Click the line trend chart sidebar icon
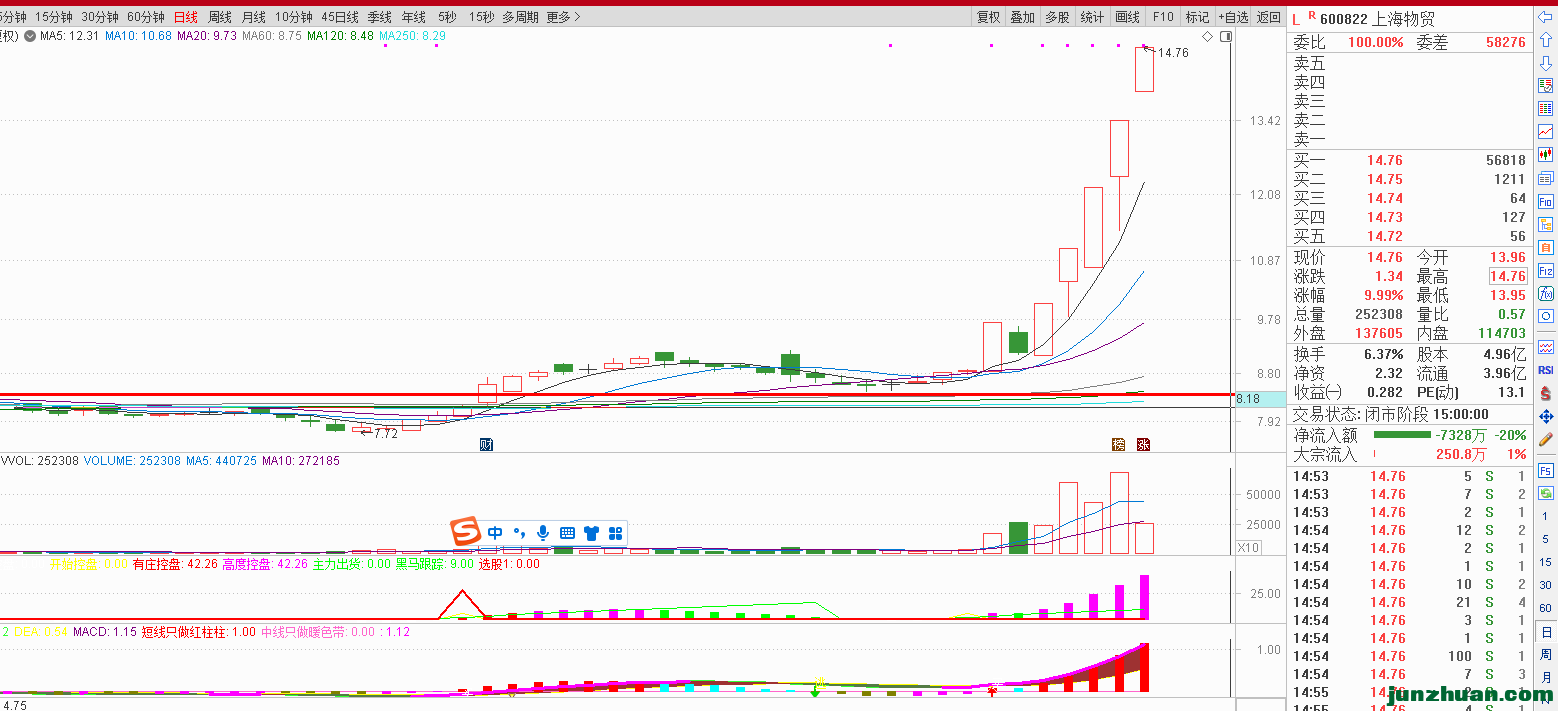Viewport: 1558px width, 711px height. point(1546,131)
